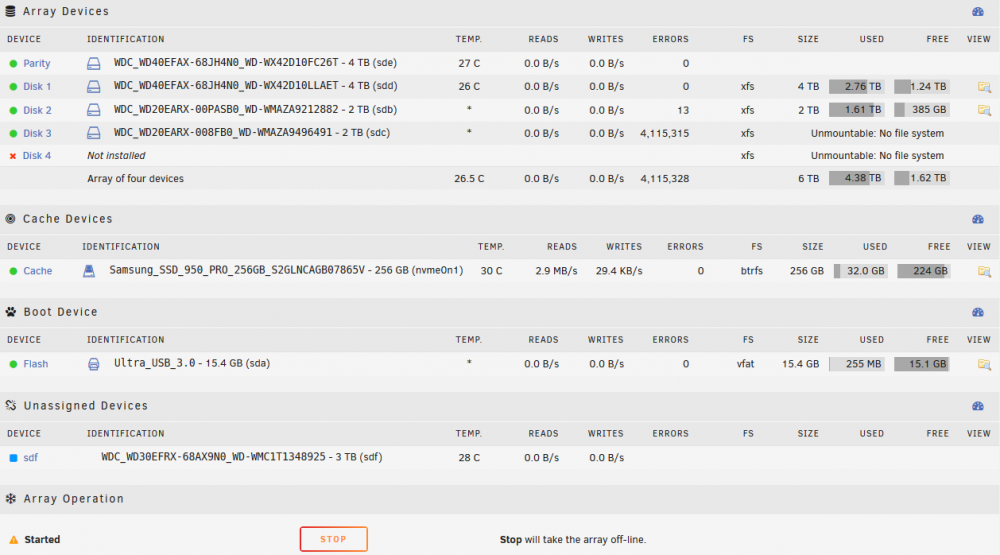Viewport: 1000px width, 555px height.
Task: Click blue square status for sdf
Action: tap(13, 457)
